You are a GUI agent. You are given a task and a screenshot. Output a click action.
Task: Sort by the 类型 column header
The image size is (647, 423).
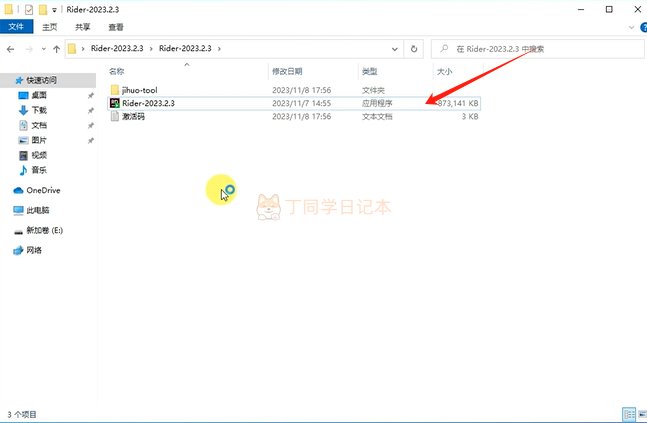tap(369, 71)
